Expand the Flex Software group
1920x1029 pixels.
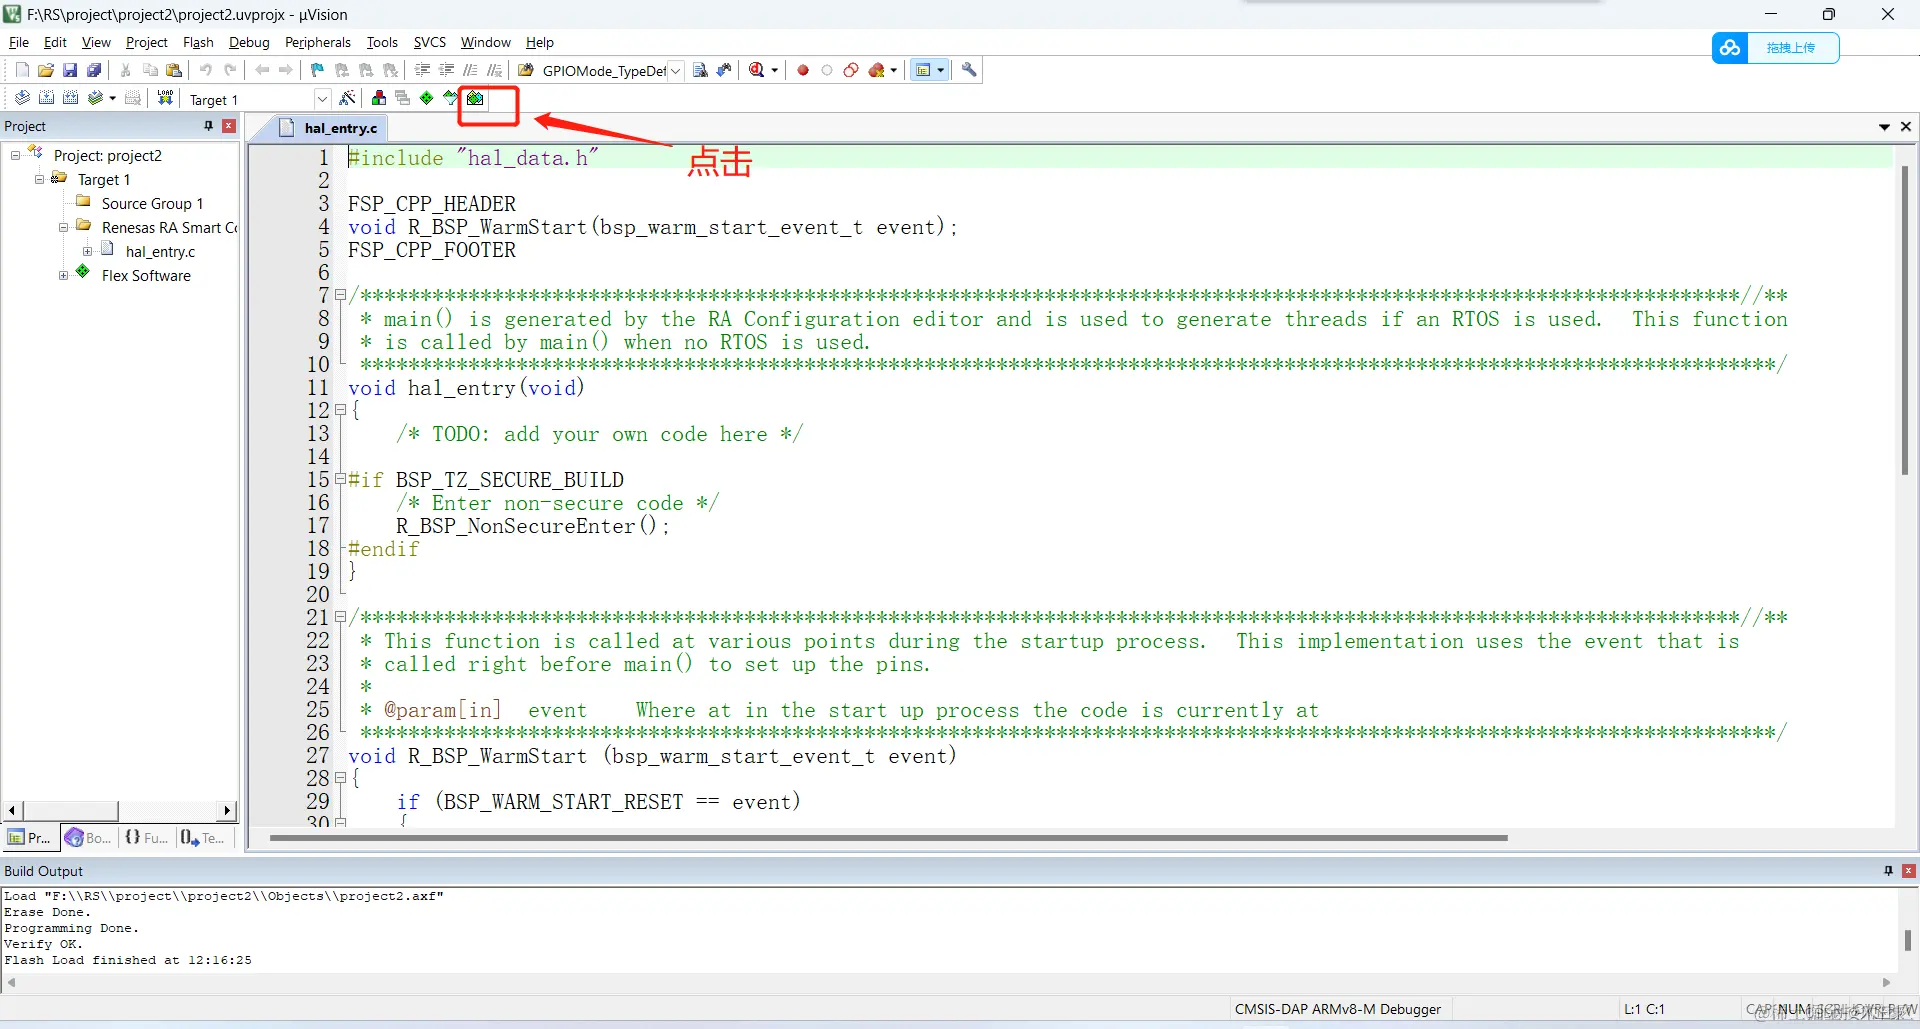pos(63,275)
